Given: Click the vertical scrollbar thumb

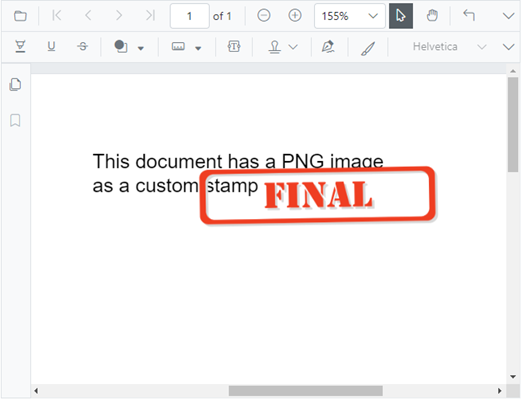Looking at the screenshot, I should pos(513,124).
